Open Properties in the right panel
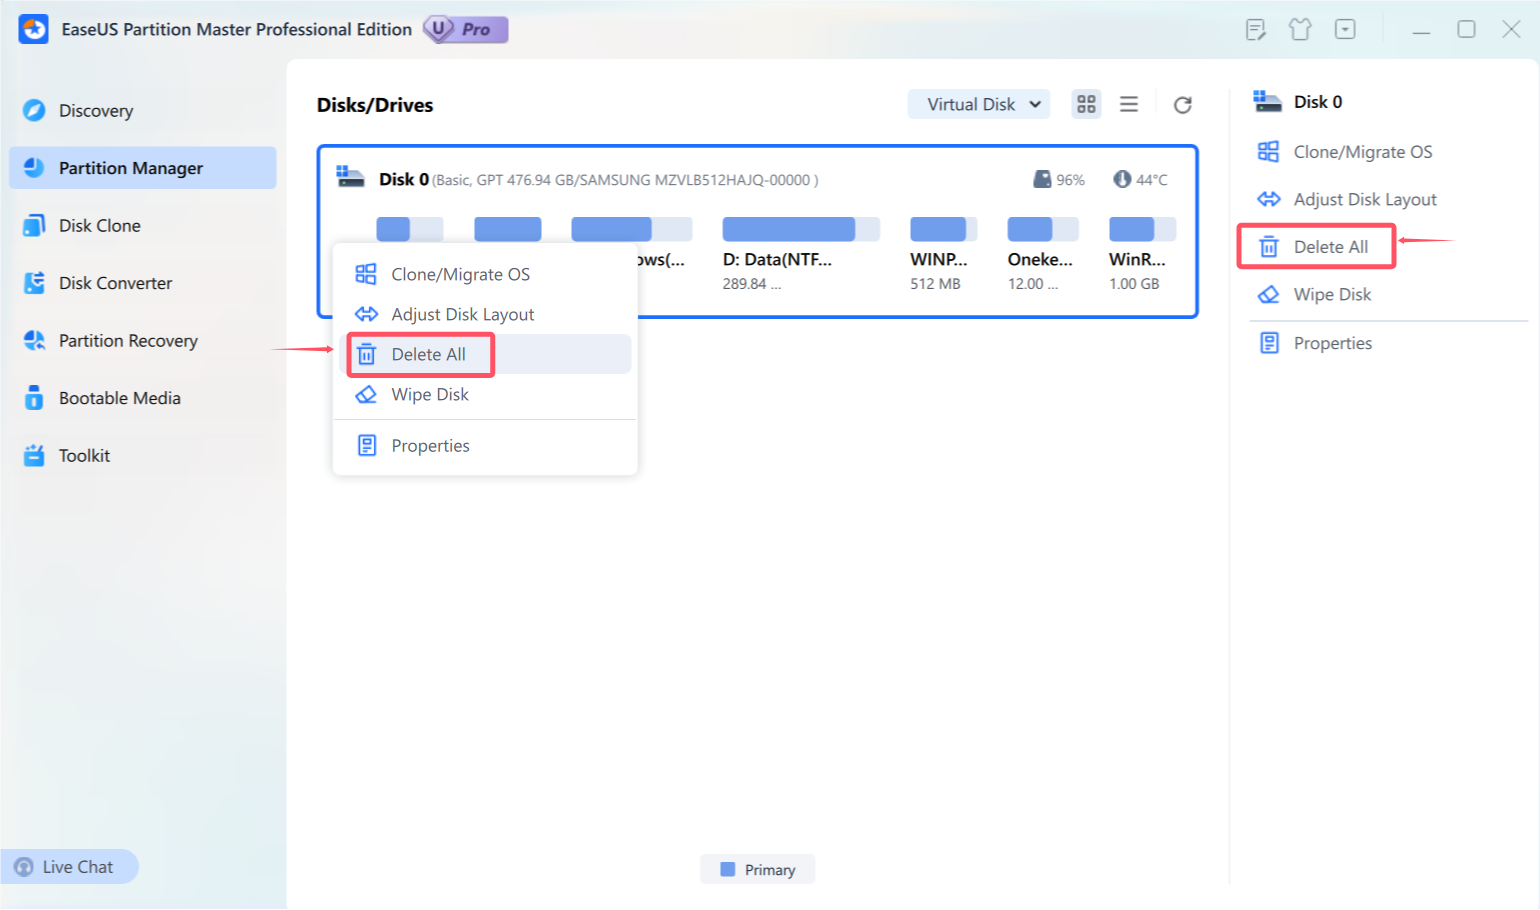1540x910 pixels. (x=1315, y=343)
